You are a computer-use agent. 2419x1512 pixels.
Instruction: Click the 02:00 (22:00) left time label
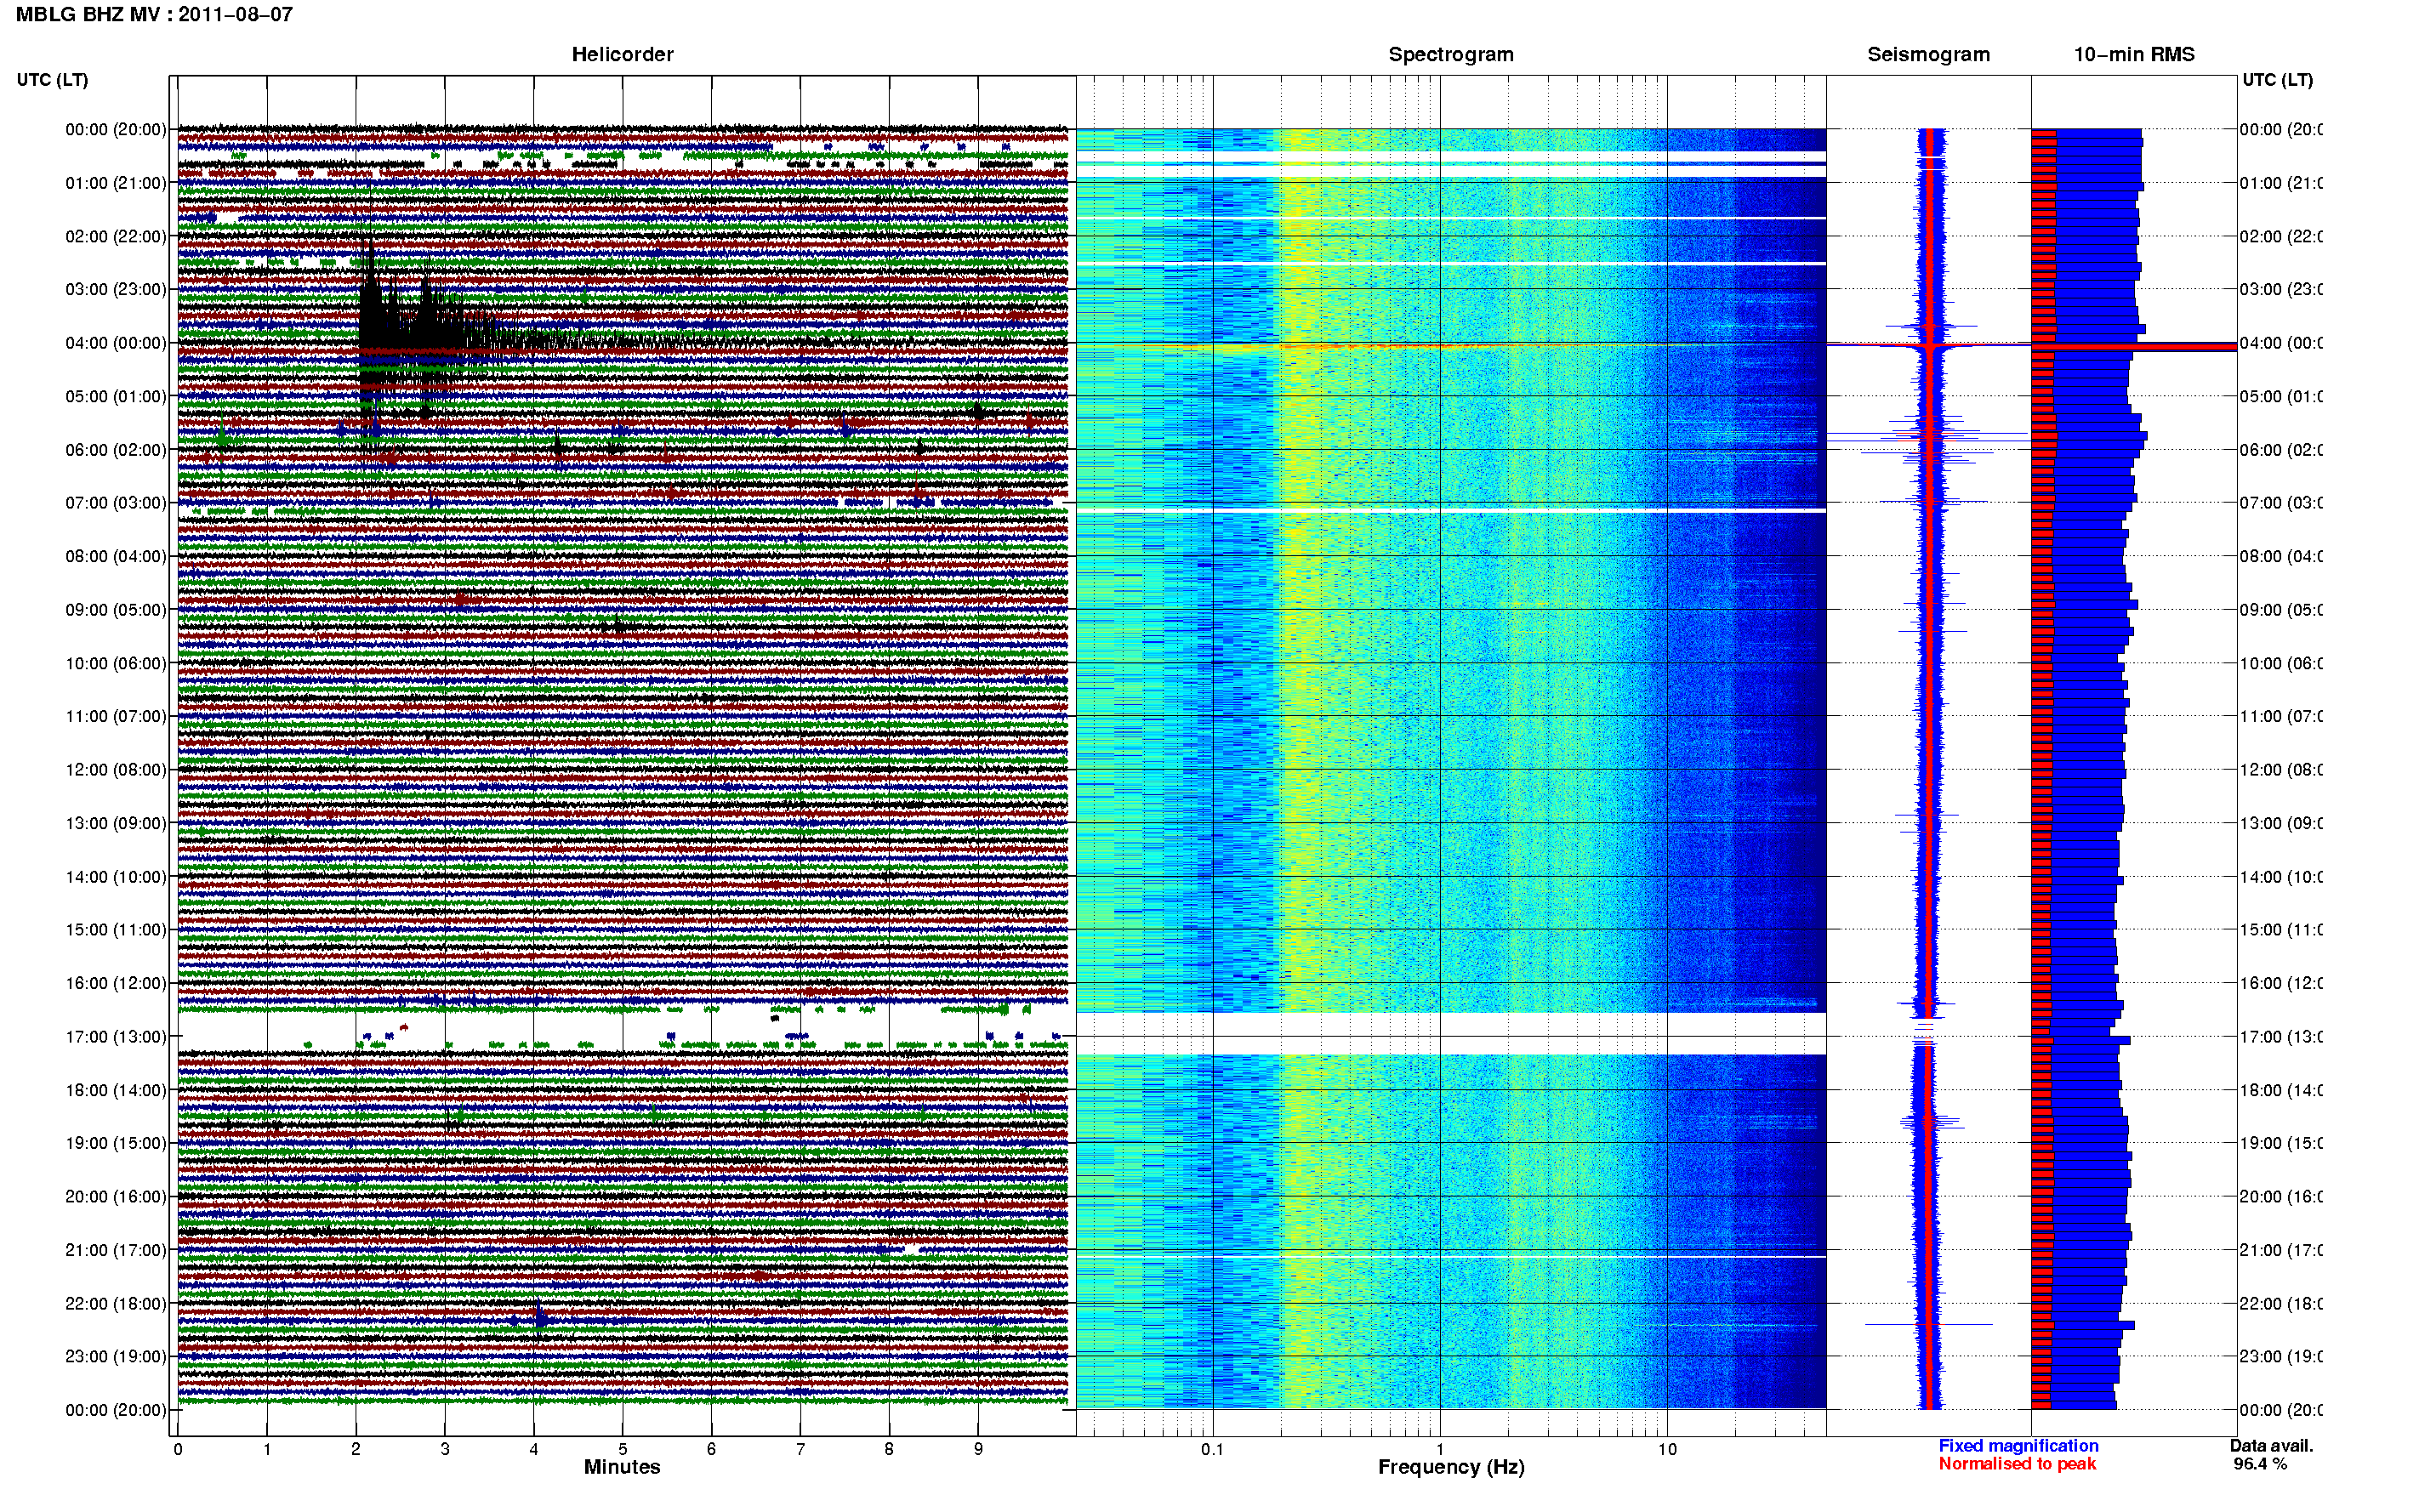point(116,236)
